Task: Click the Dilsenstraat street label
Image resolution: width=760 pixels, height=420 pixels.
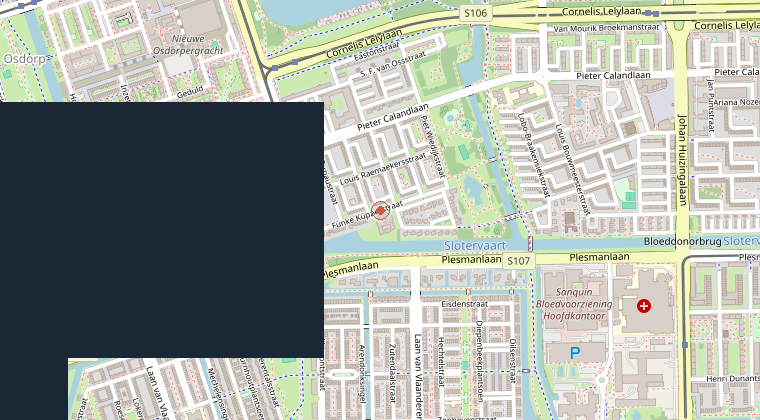Action: (x=513, y=361)
